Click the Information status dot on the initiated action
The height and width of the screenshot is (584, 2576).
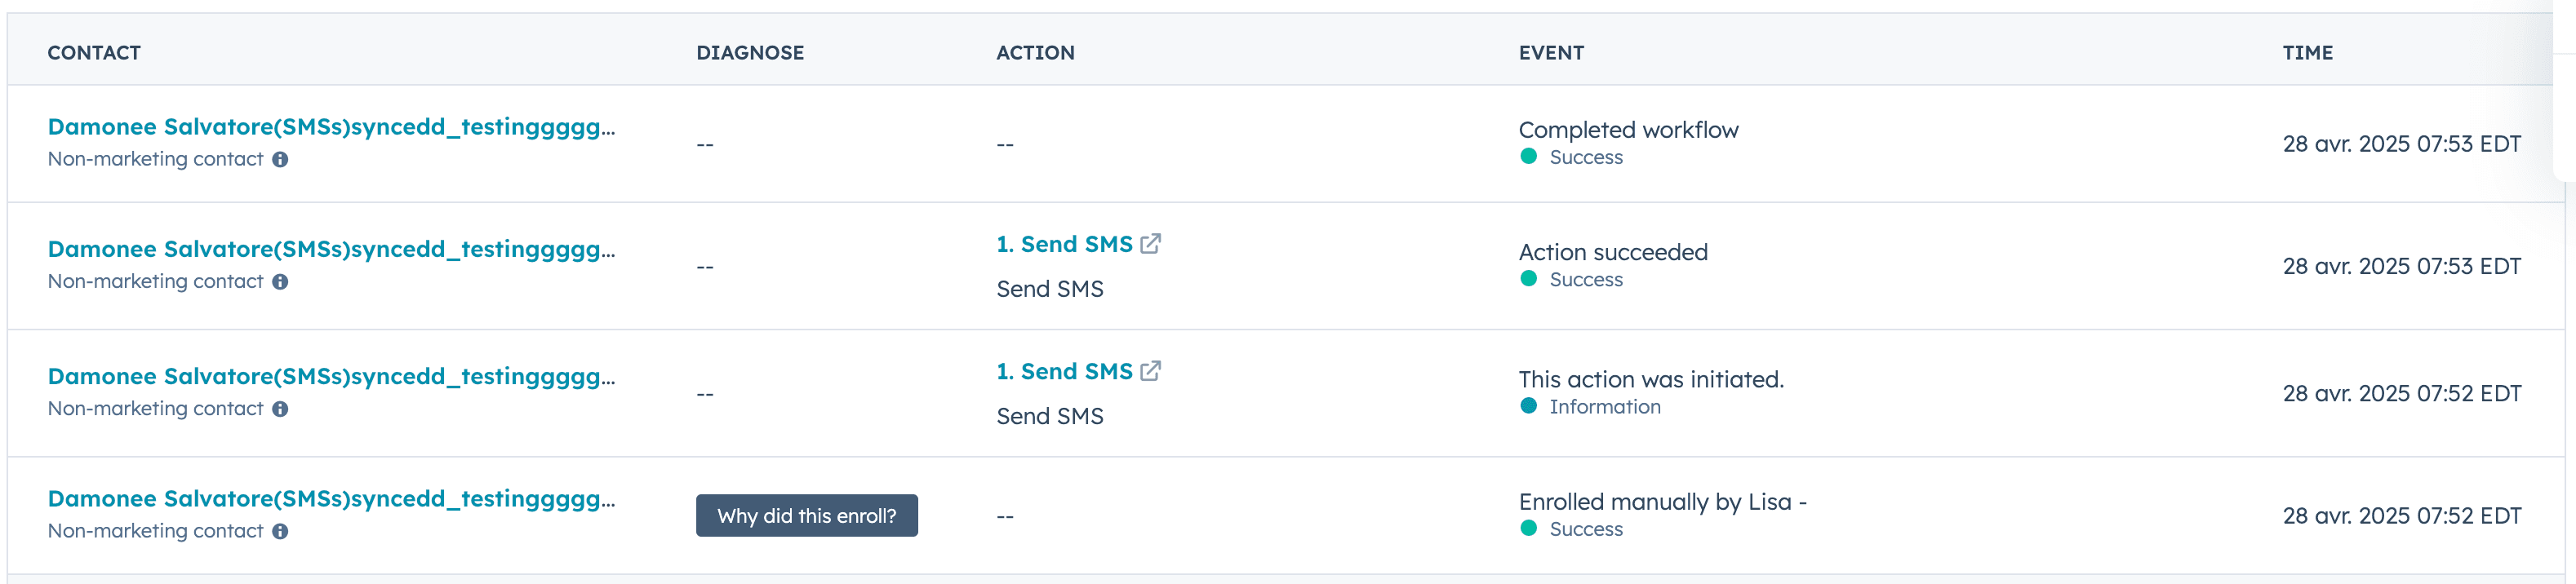coord(1528,406)
